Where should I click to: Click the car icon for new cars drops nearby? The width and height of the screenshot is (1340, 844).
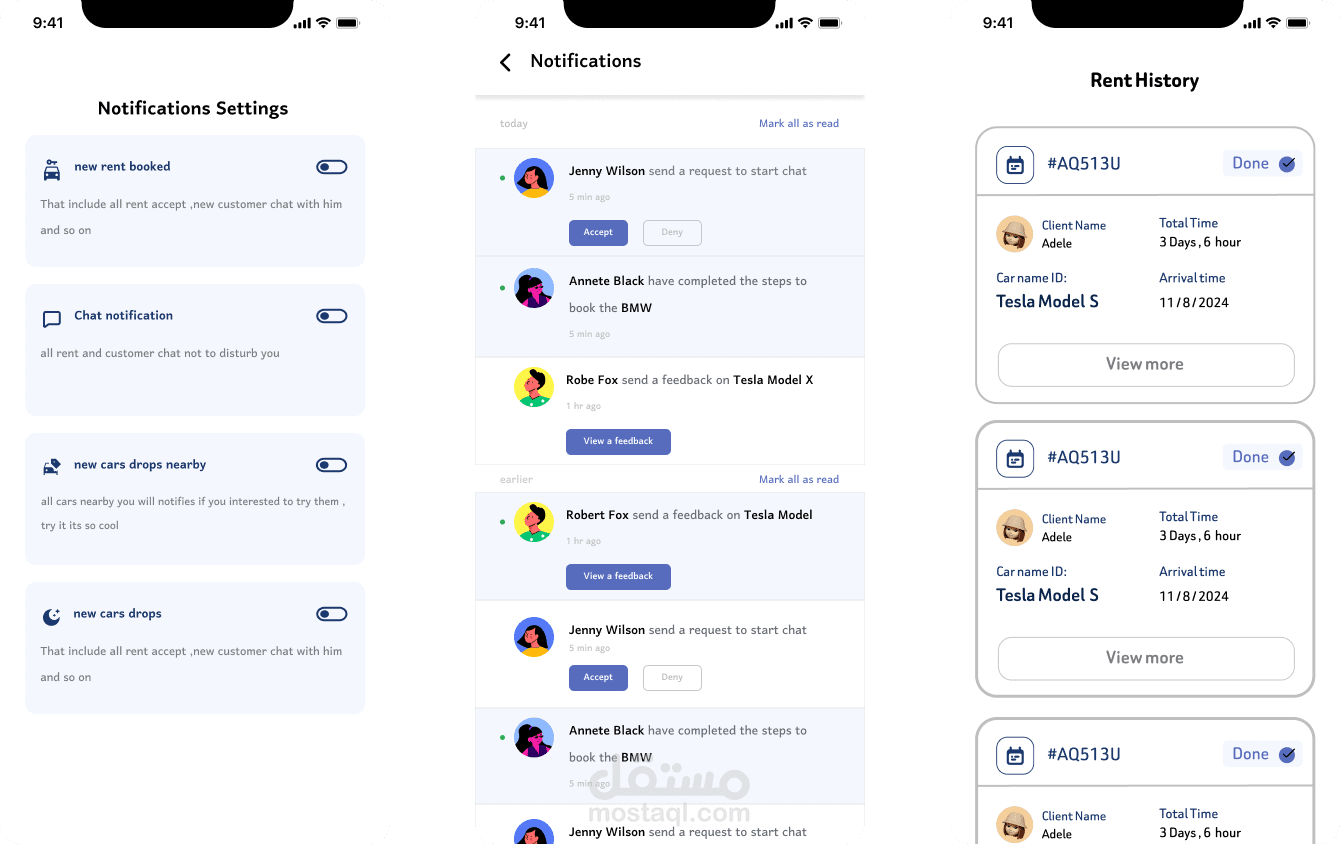[x=52, y=467]
